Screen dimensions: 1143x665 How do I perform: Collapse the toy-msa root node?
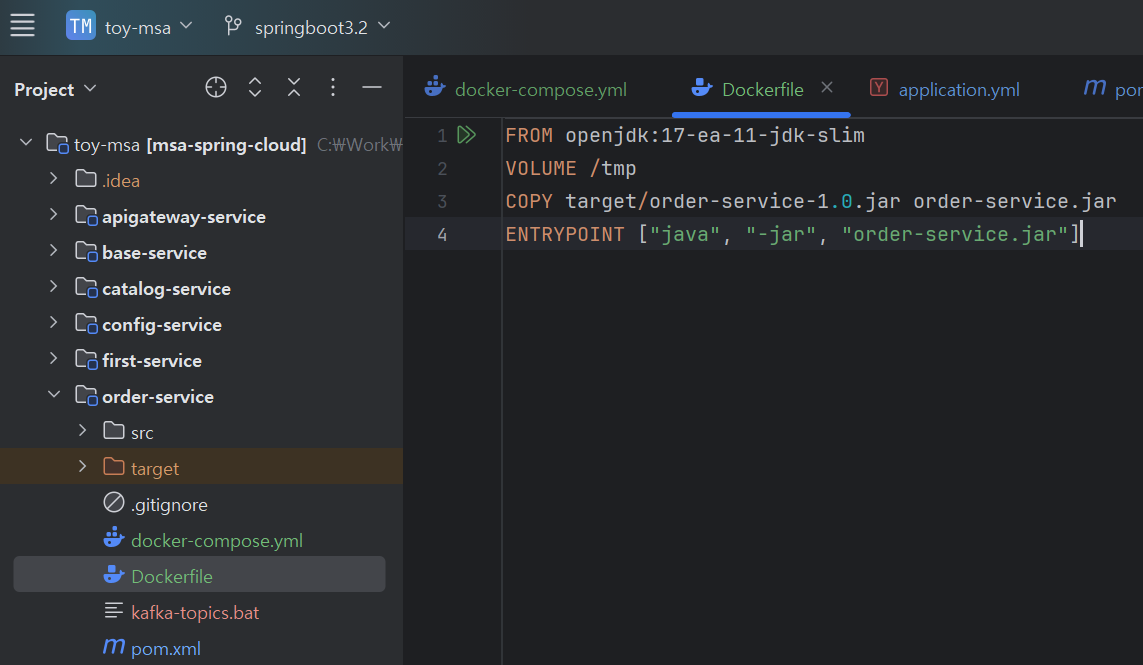(26, 143)
